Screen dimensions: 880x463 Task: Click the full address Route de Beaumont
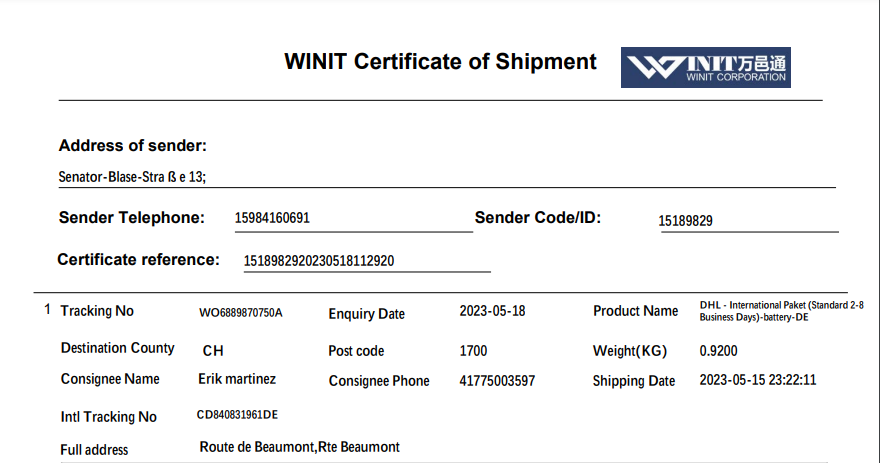(x=300, y=447)
